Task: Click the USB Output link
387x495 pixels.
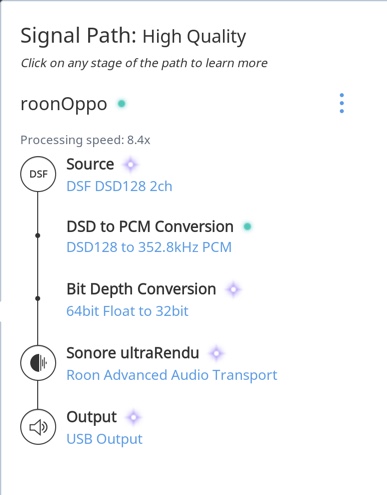Action: pyautogui.click(x=104, y=439)
